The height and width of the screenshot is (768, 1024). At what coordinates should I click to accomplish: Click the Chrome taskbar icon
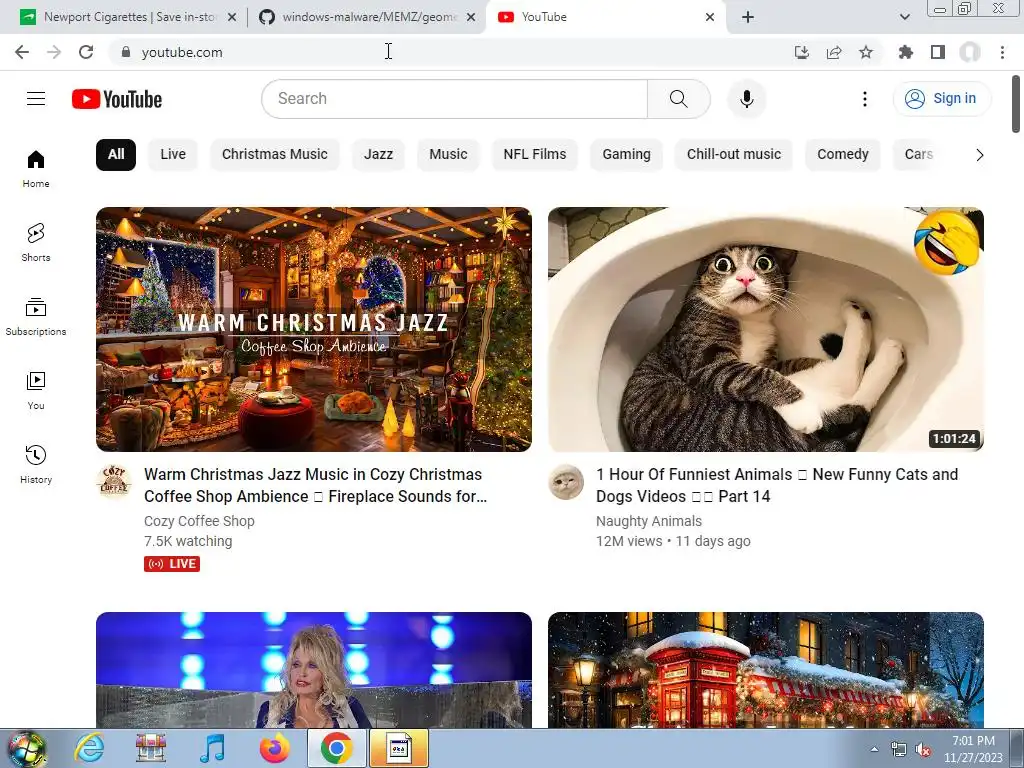point(336,748)
